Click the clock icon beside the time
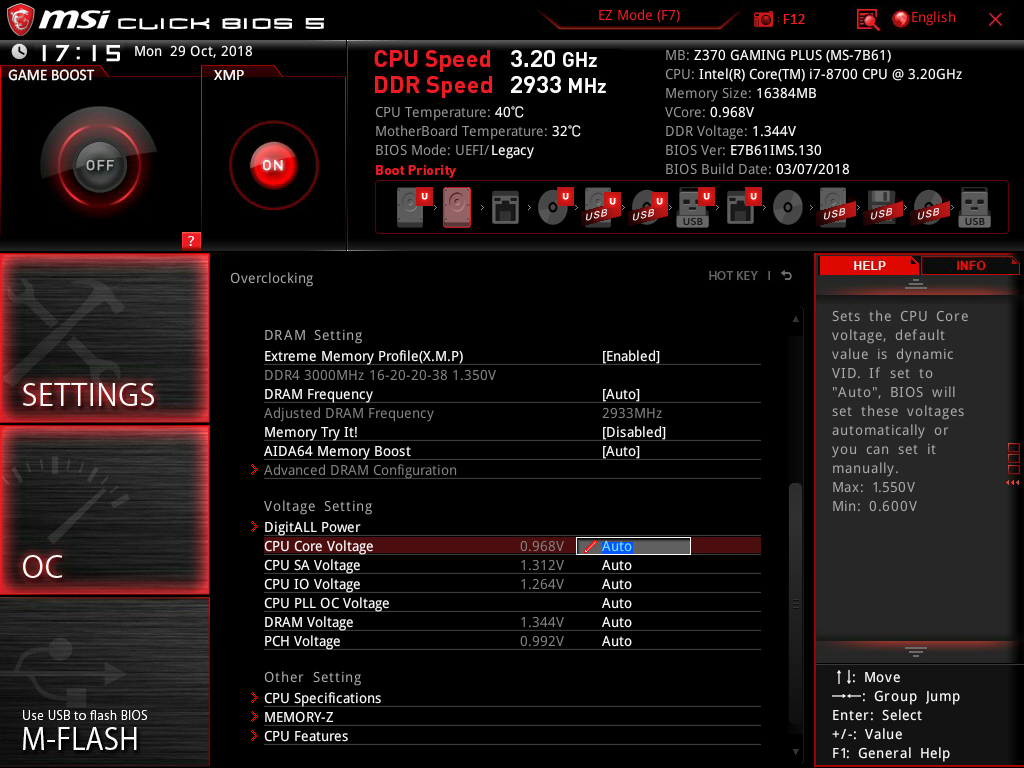The image size is (1024, 768). point(19,51)
